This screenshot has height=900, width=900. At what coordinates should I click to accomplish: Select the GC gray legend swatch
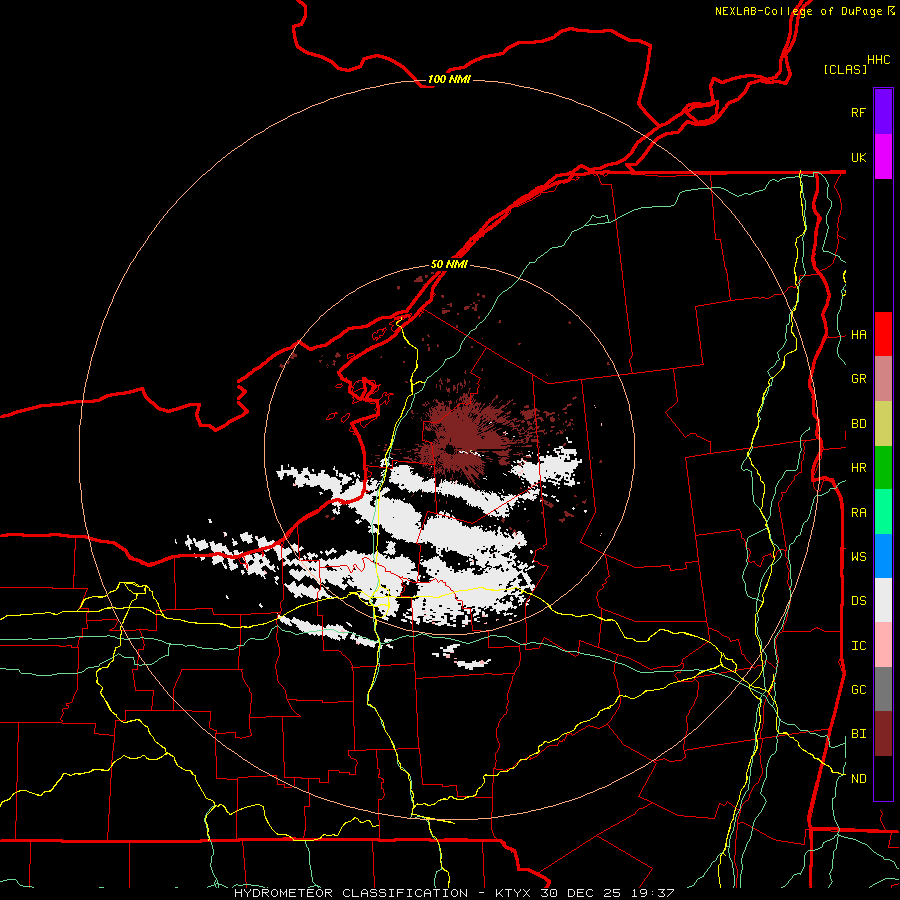(x=883, y=689)
